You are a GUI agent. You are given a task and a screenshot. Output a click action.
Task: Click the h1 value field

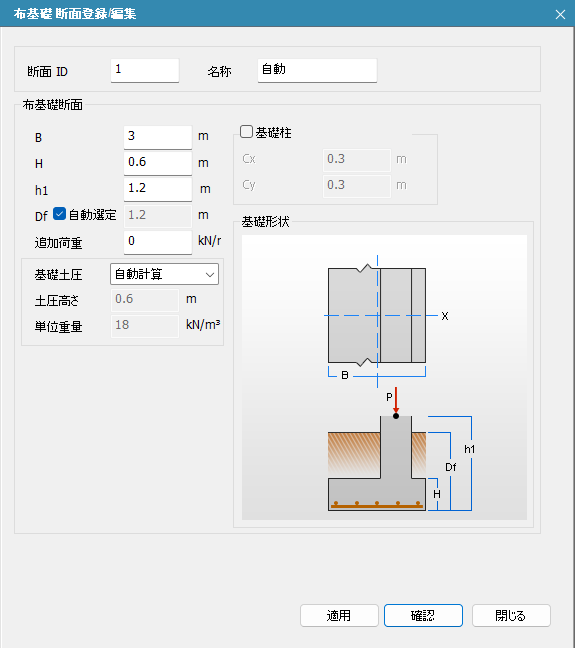coord(158,189)
